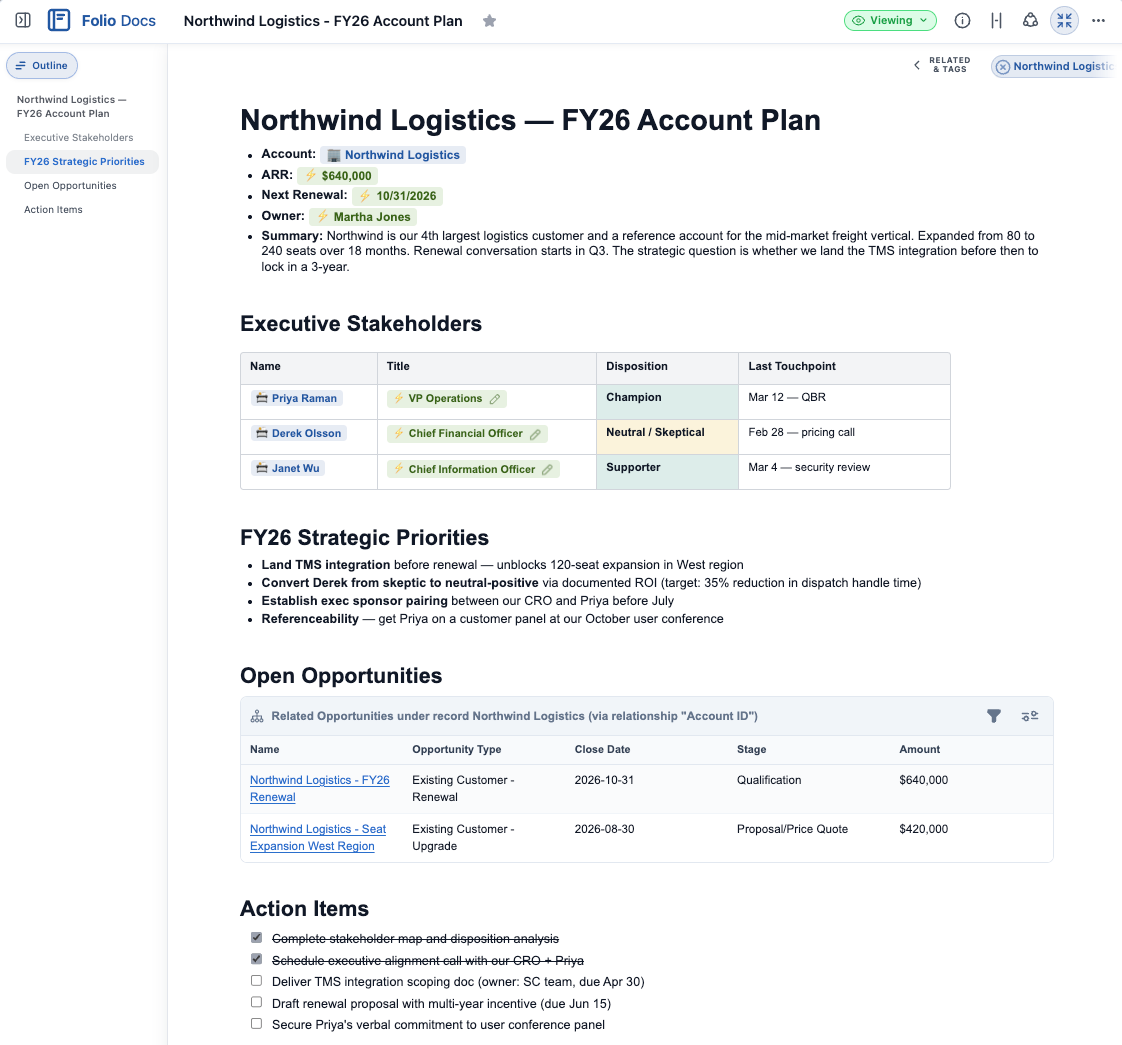The height and width of the screenshot is (1045, 1122).
Task: Check off Priya's user conference panel commitment
Action: click(256, 1023)
